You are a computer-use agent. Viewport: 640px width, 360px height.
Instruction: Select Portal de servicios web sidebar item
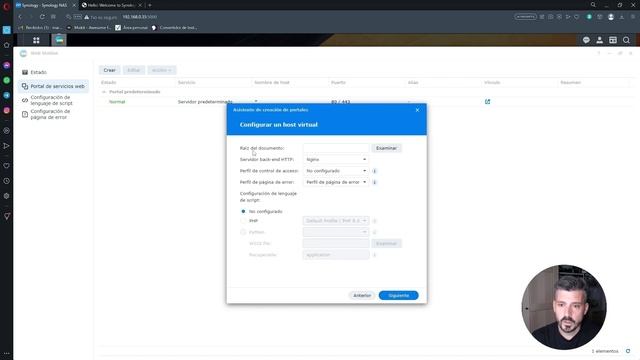(53, 87)
